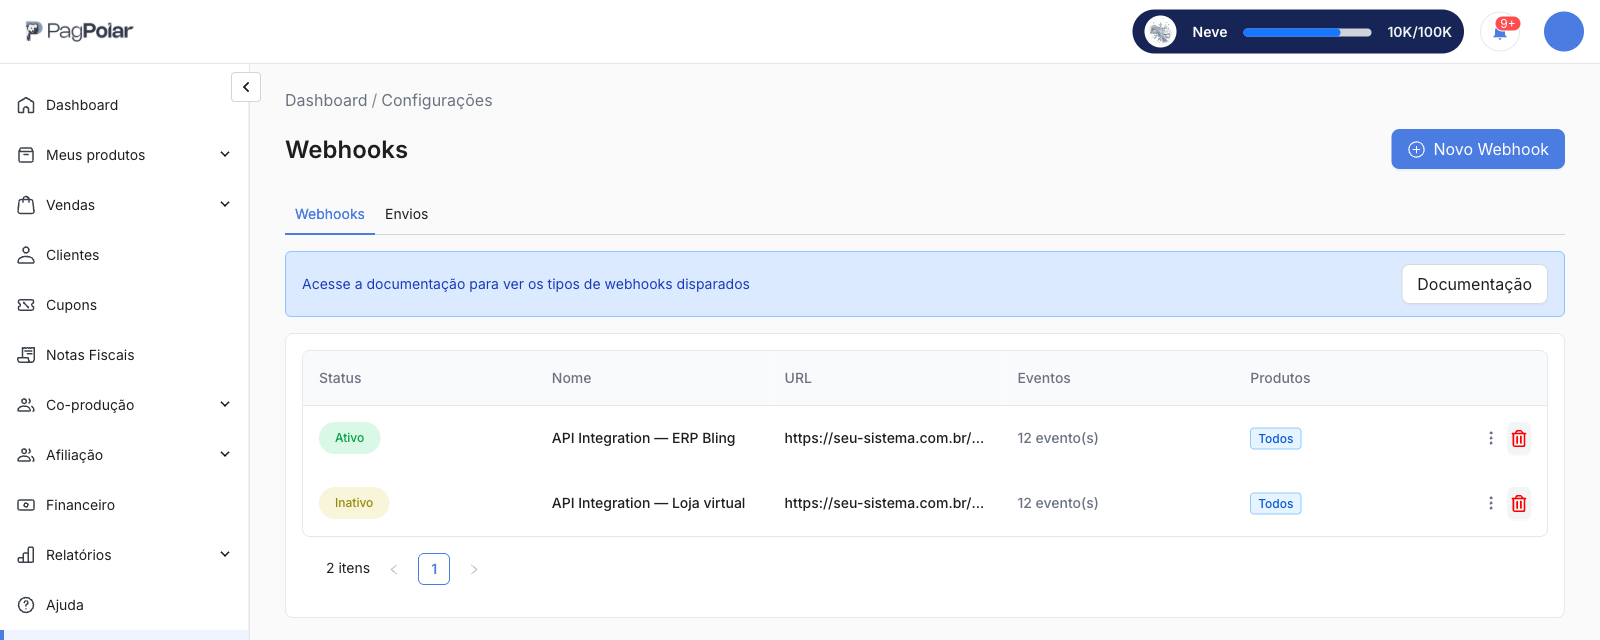Screen dimensions: 1600x640
Task: Click the 10K/100K label
Action: click(1419, 32)
